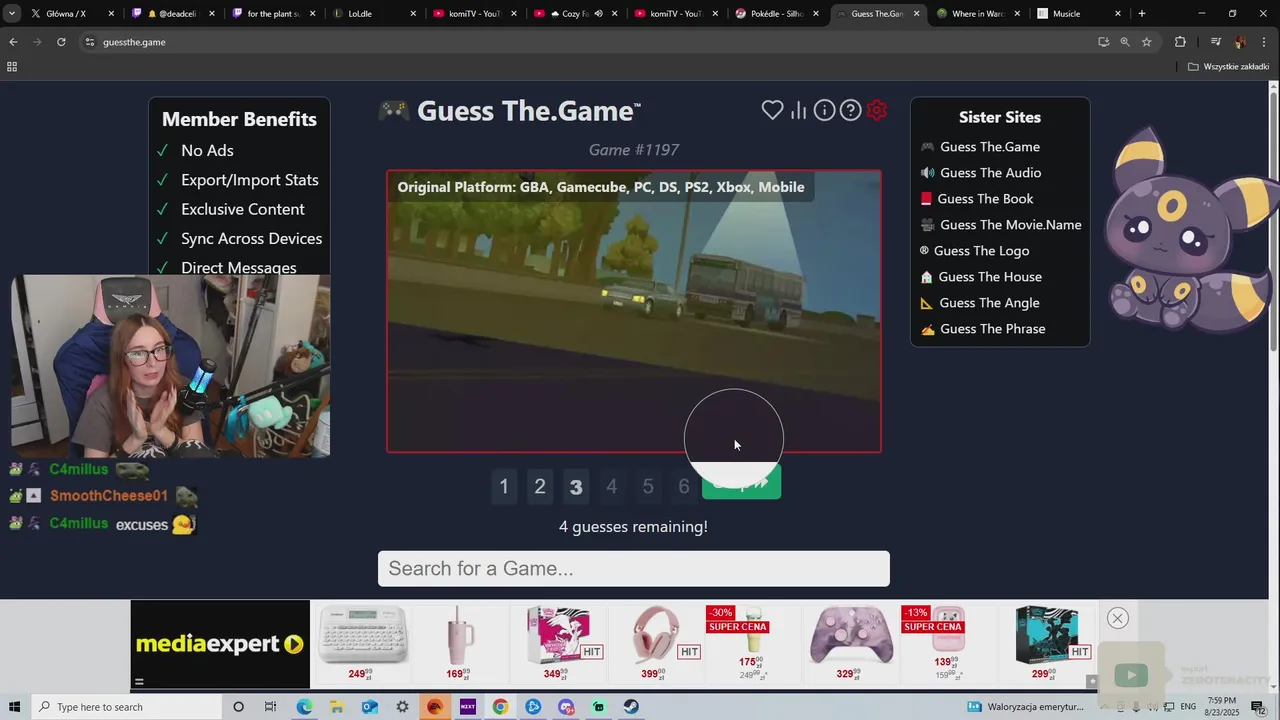The width and height of the screenshot is (1280, 720).
Task: Open the pink headphones ad priced 399
Action: [x=656, y=643]
